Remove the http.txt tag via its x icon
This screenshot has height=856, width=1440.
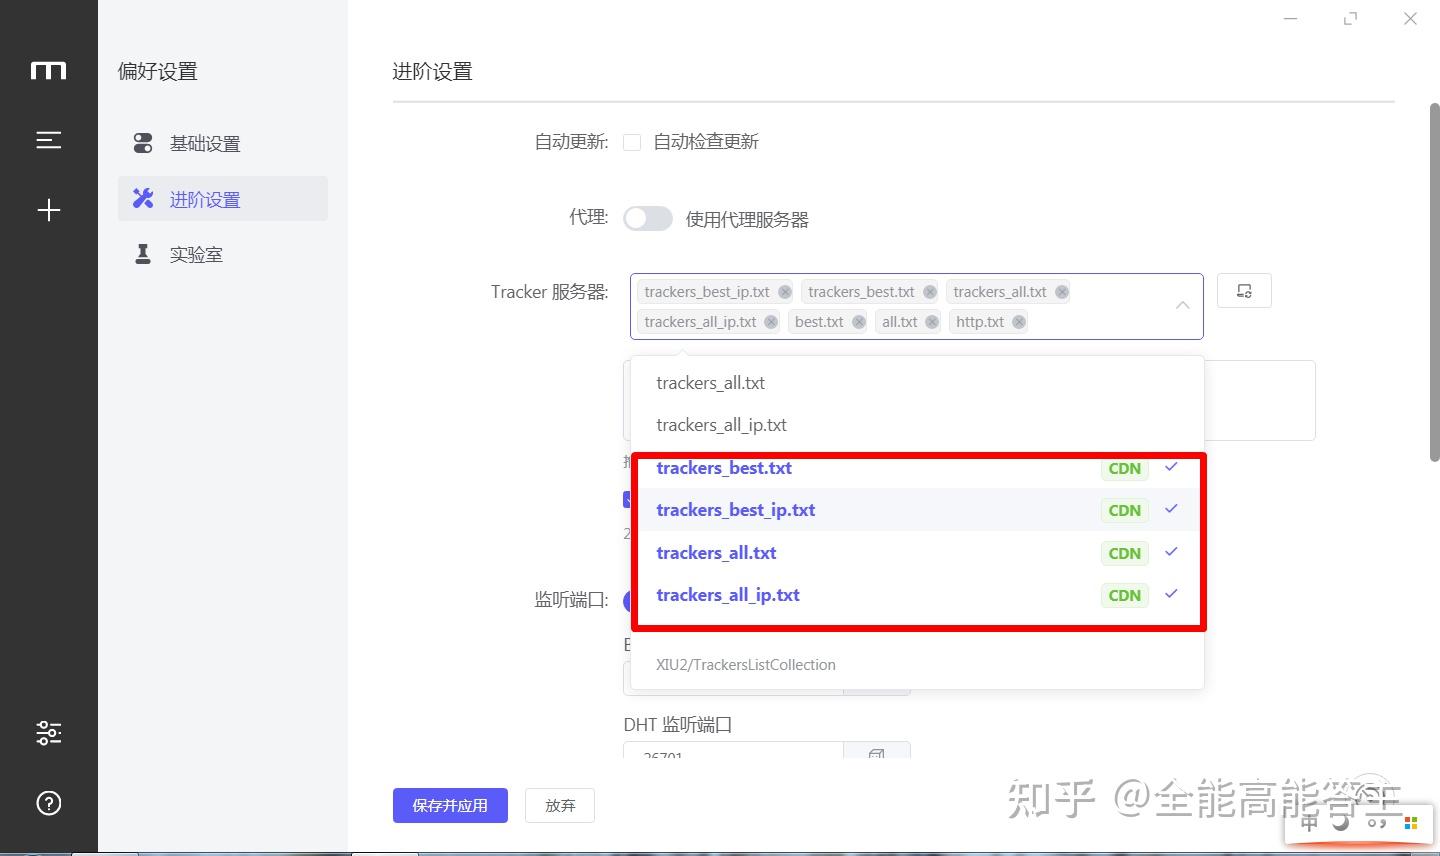[1019, 321]
